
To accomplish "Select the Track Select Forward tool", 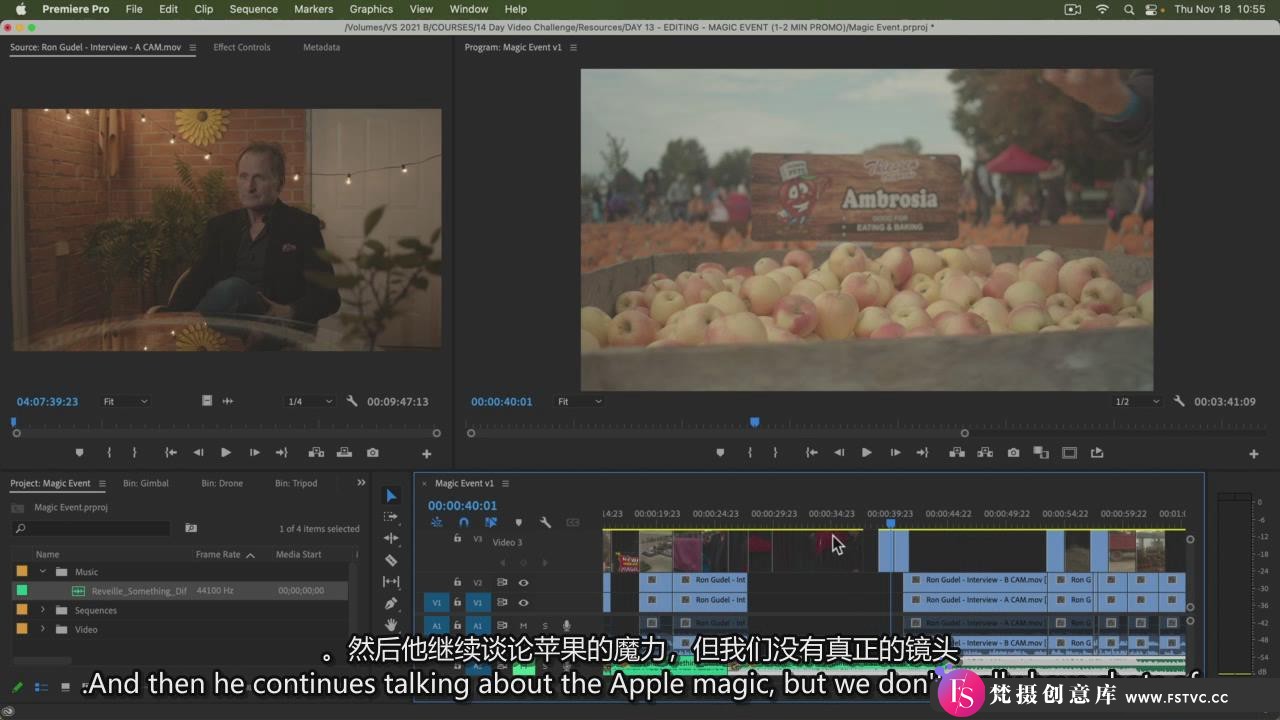I will [x=391, y=517].
